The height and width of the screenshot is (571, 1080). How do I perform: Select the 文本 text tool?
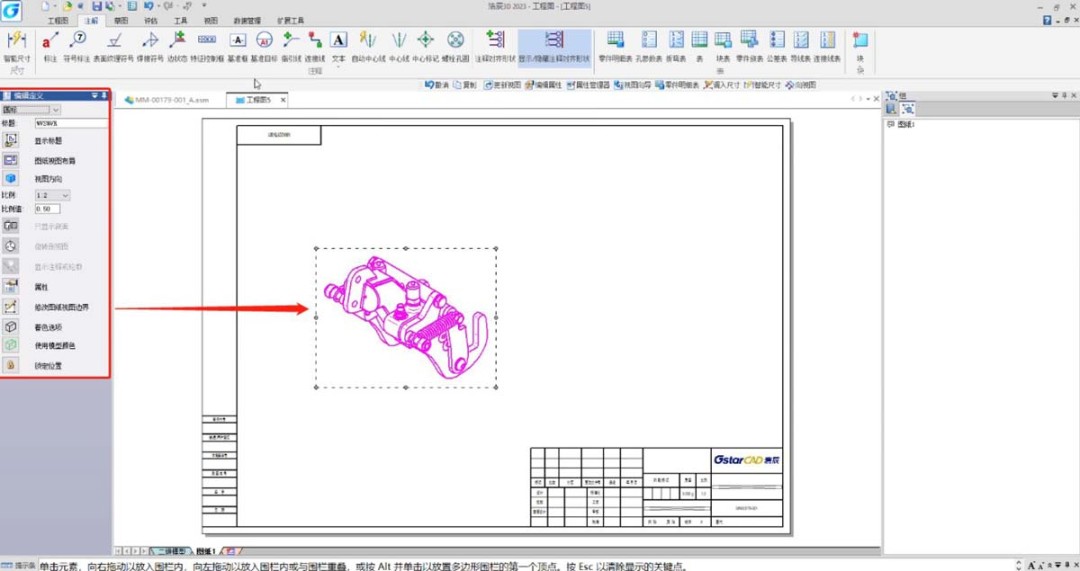pyautogui.click(x=339, y=41)
